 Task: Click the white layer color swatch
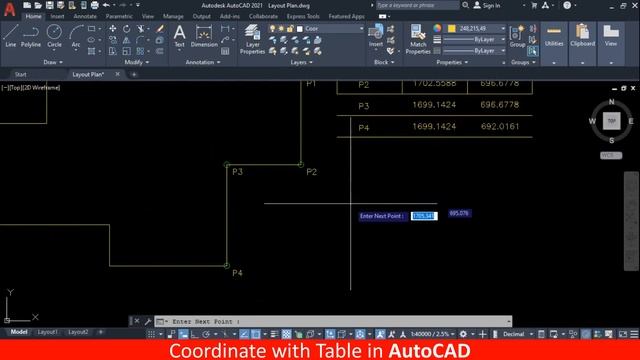[300, 29]
